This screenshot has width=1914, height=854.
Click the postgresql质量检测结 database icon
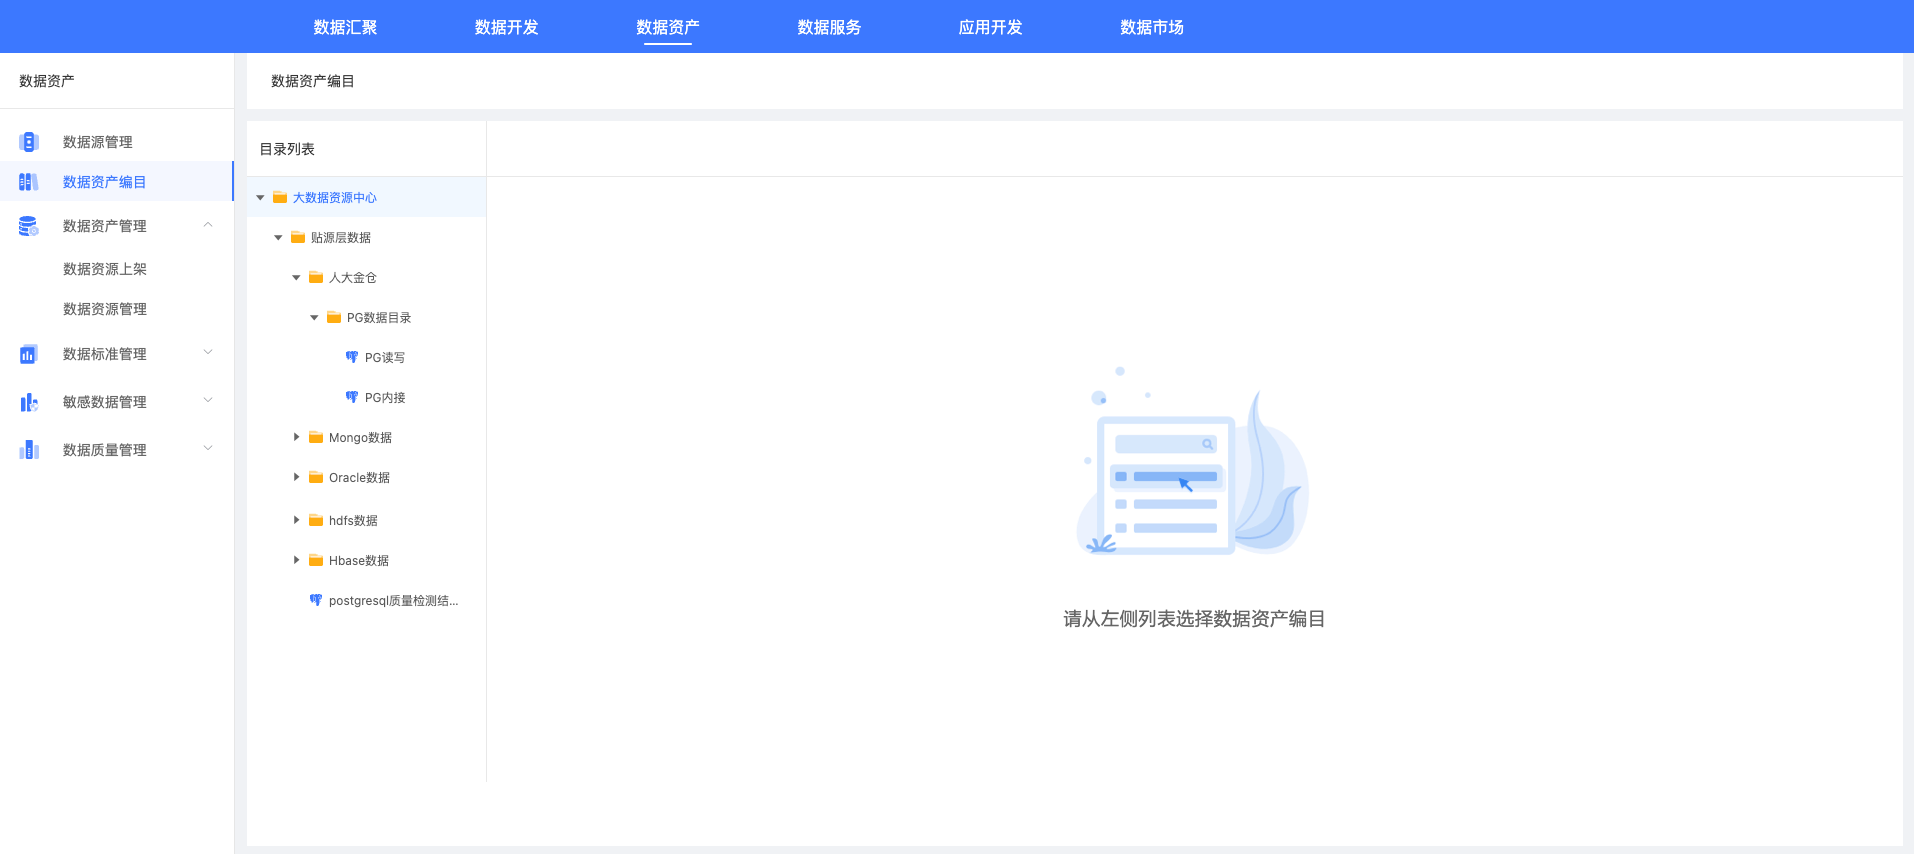[316, 600]
